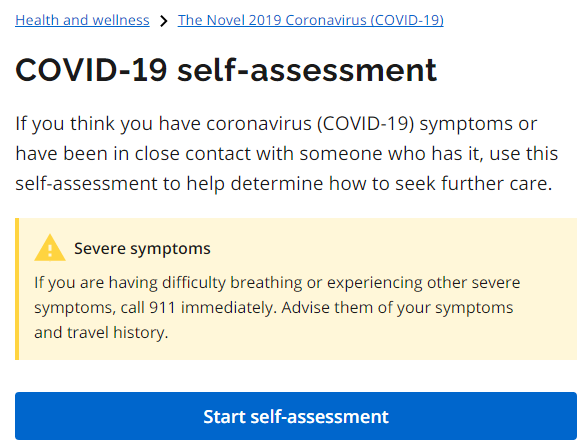Click 'self-assessment to help determine' paragraph line
This screenshot has height=445, width=586.
pyautogui.click(x=284, y=184)
